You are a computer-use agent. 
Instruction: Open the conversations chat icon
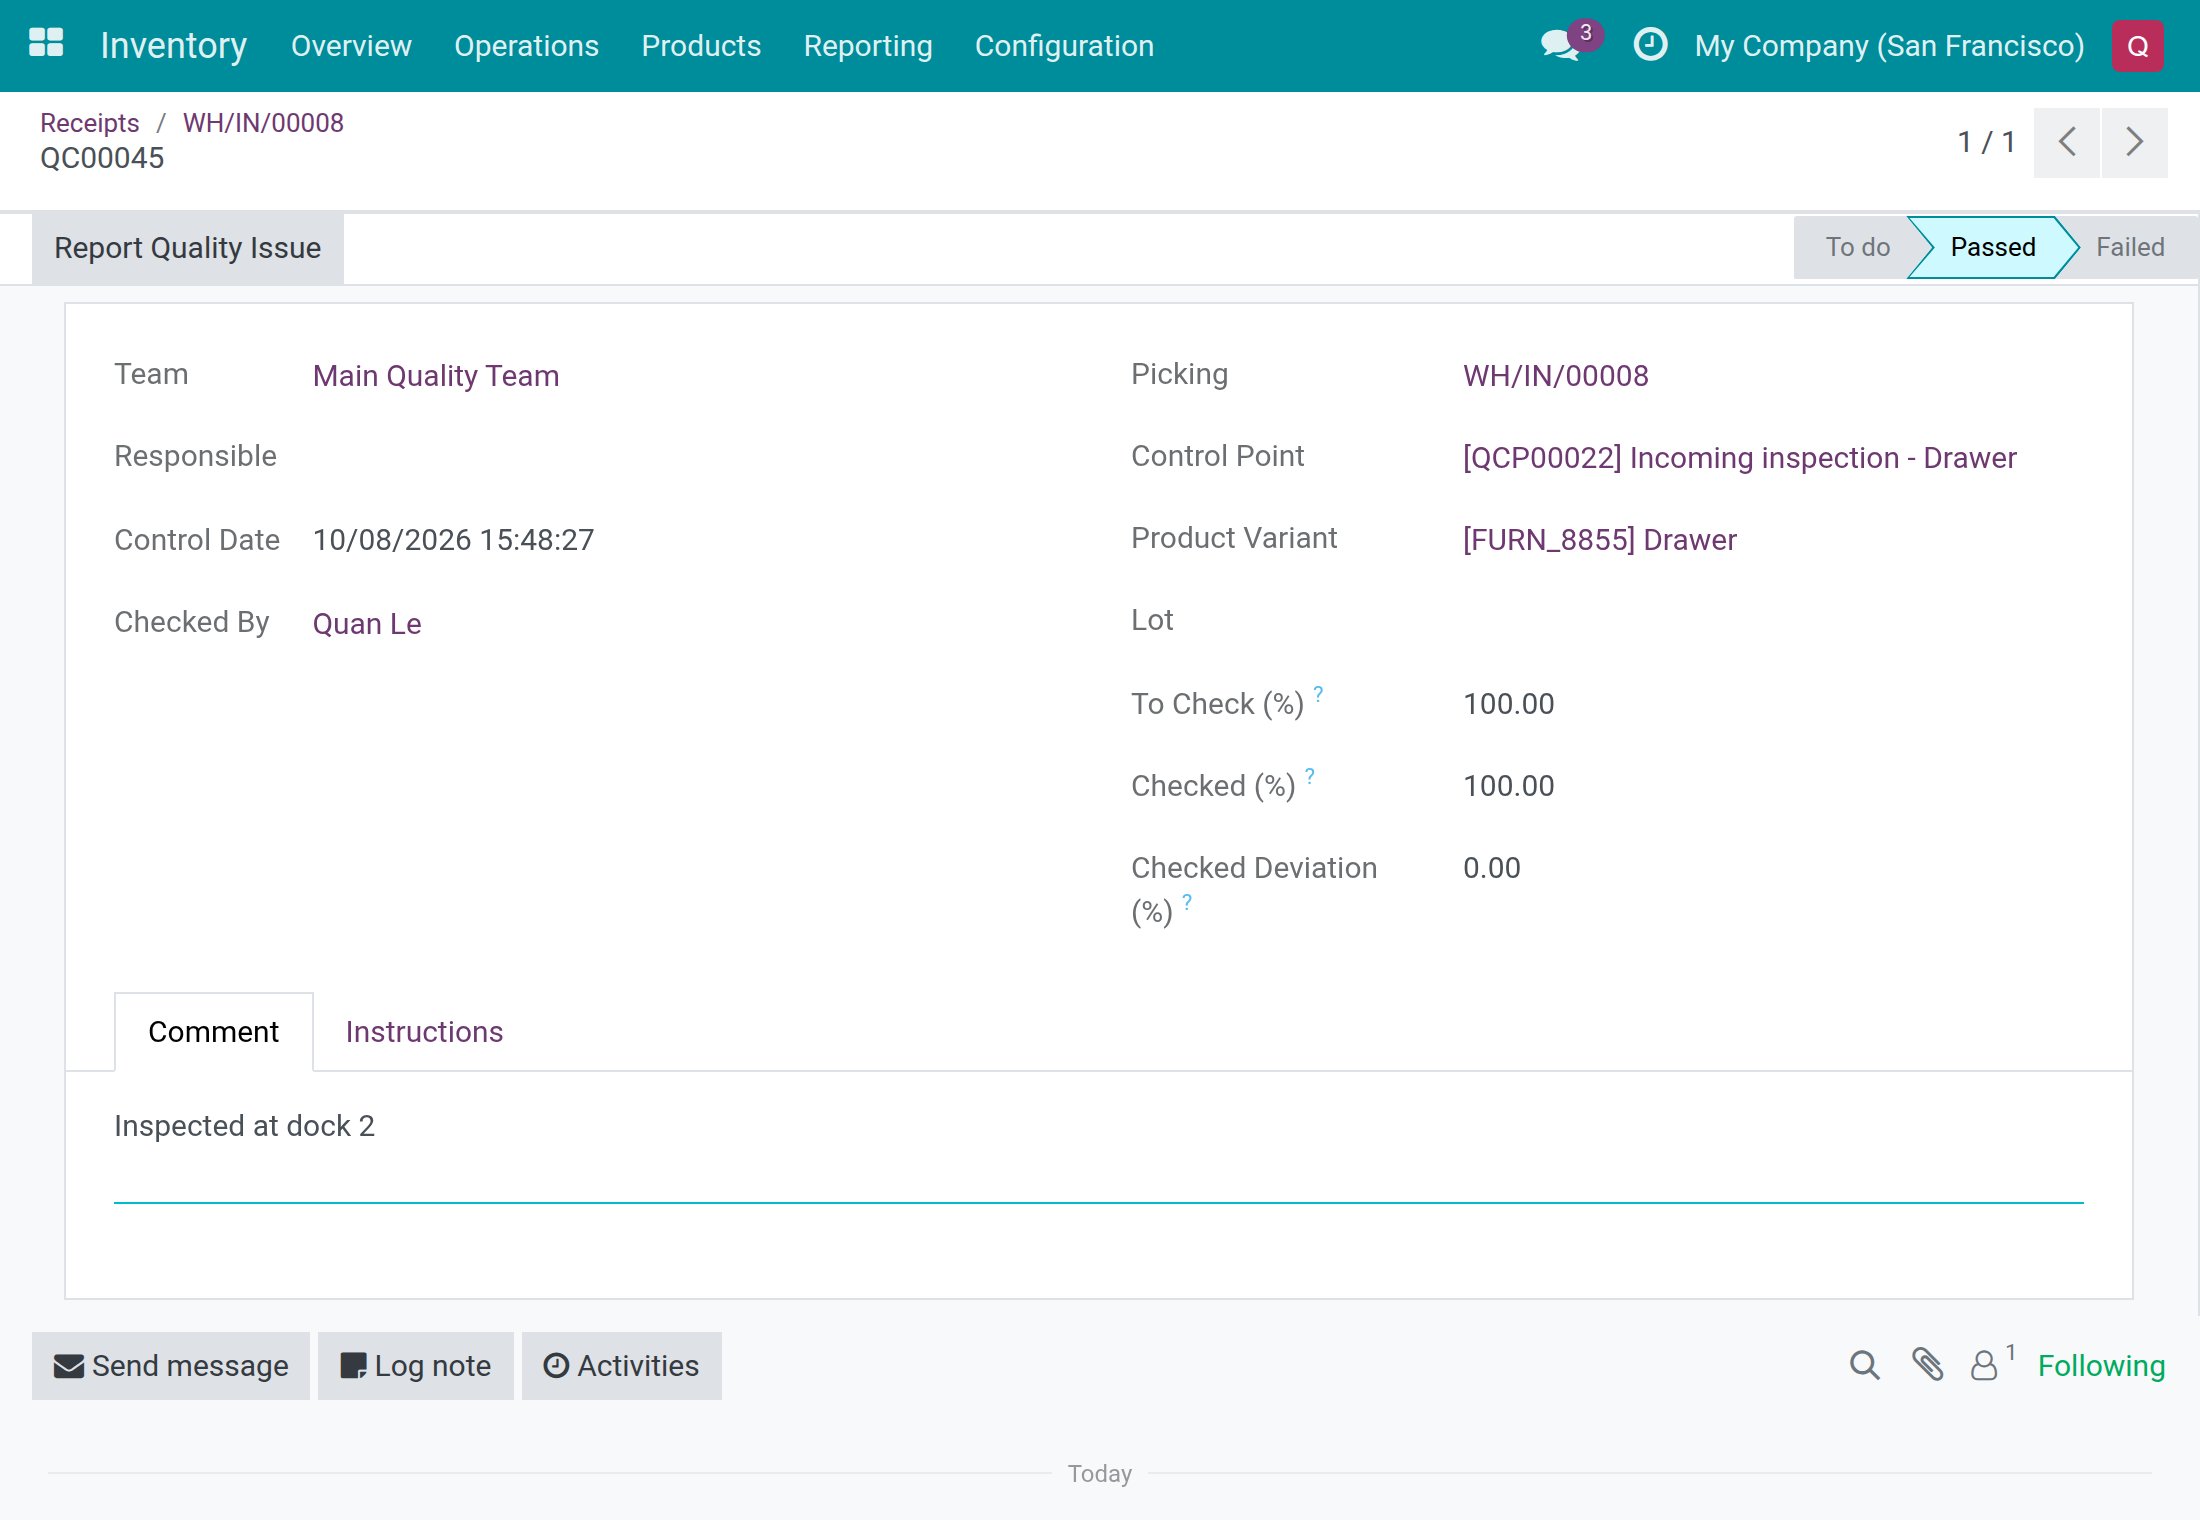pos(1561,45)
